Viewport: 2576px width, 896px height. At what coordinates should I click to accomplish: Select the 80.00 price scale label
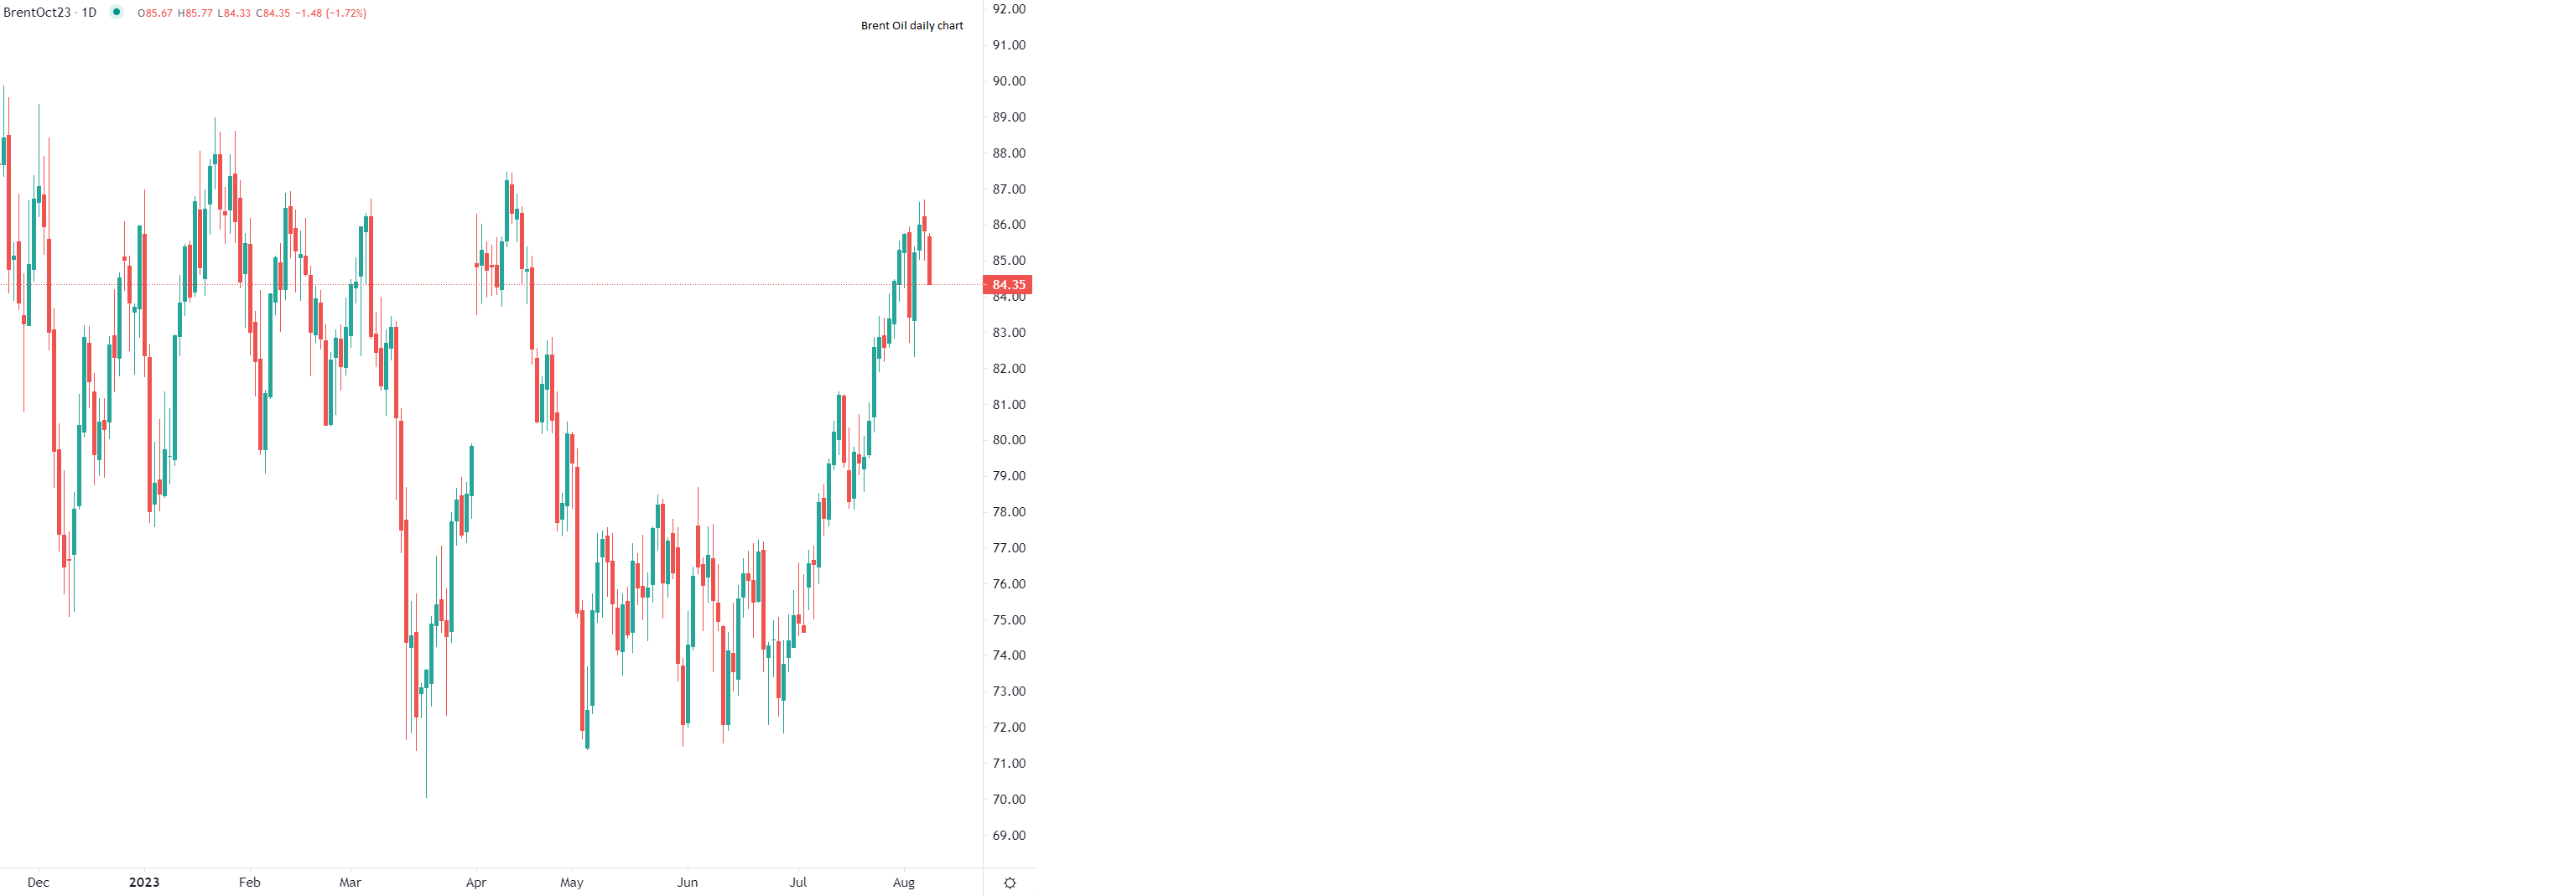[x=1008, y=440]
